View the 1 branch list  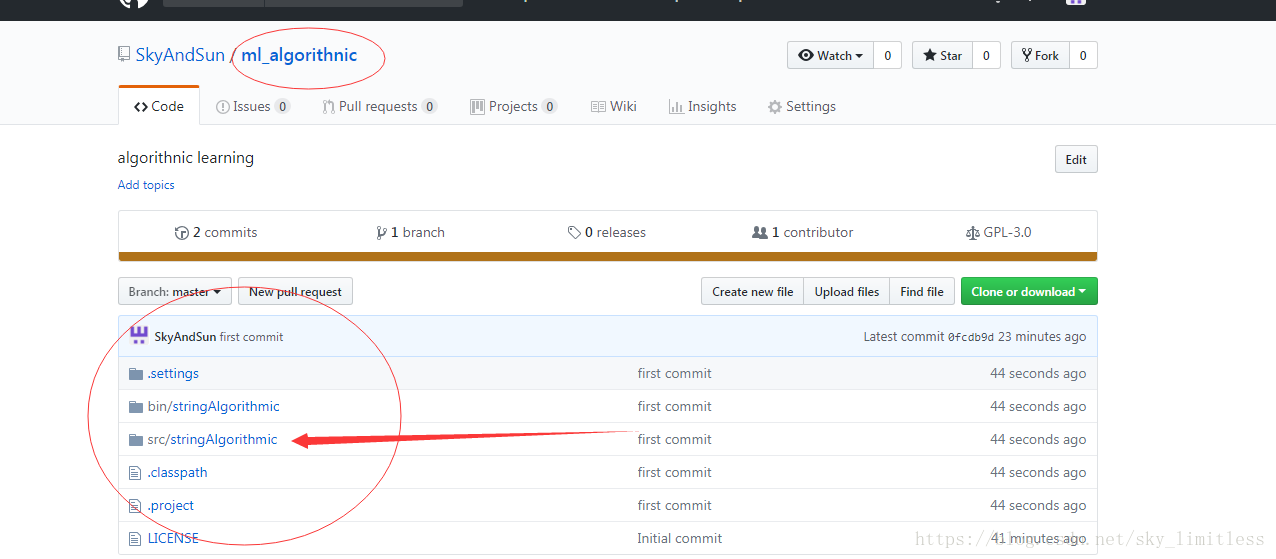click(x=410, y=232)
